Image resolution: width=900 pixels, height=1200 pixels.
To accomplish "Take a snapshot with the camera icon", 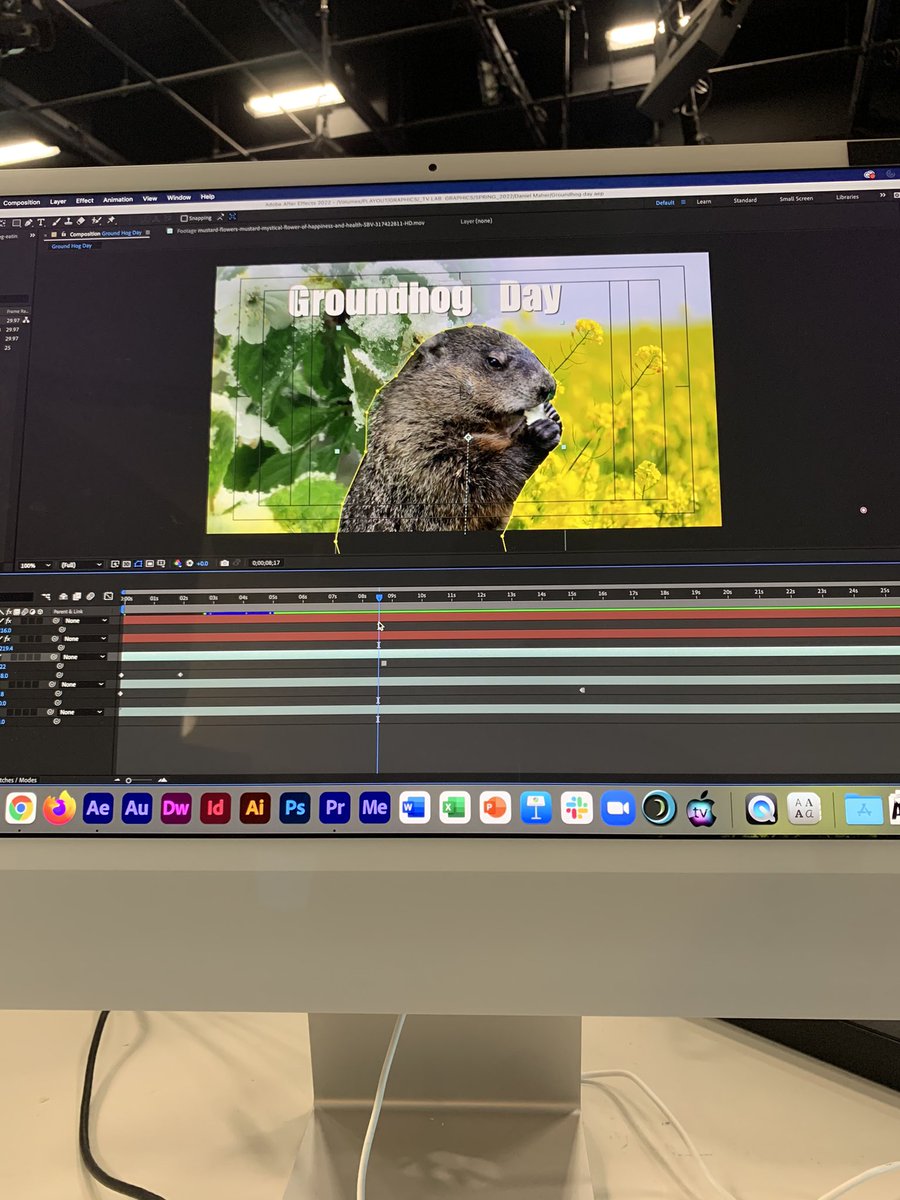I will [225, 562].
